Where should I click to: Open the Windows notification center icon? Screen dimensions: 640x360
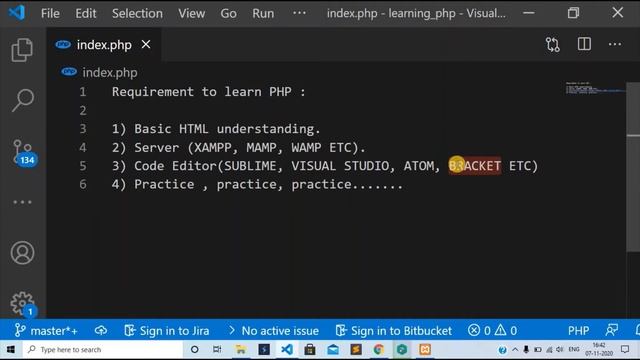pos(625,349)
